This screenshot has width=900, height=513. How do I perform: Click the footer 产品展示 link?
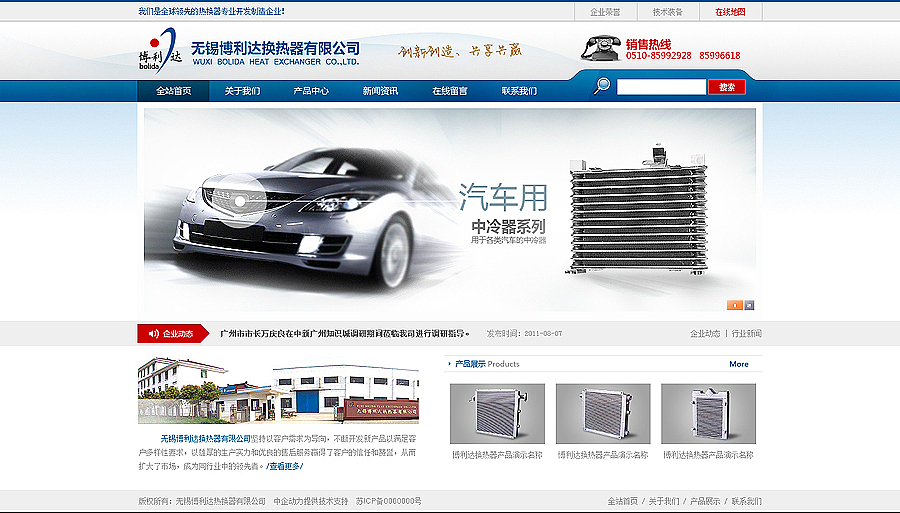tap(705, 502)
